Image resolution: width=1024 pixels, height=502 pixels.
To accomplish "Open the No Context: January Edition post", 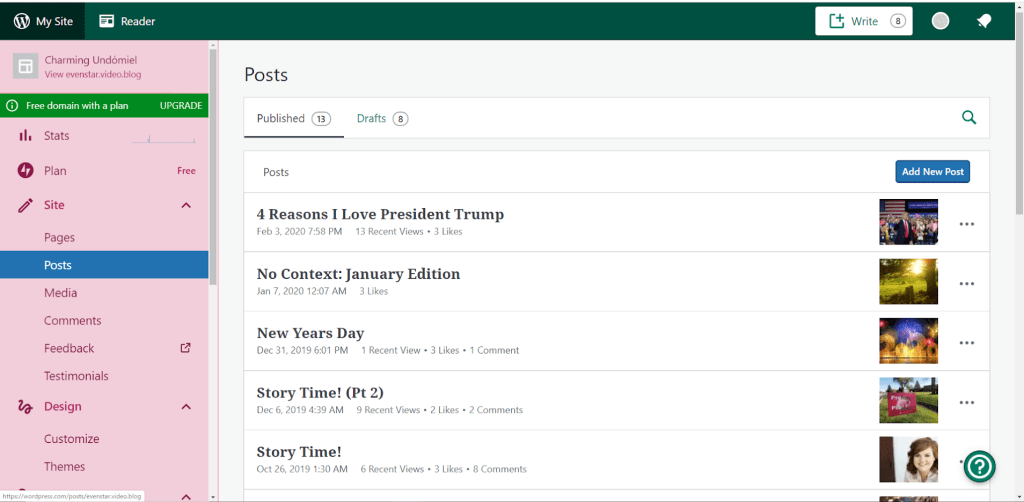I will pos(358,274).
